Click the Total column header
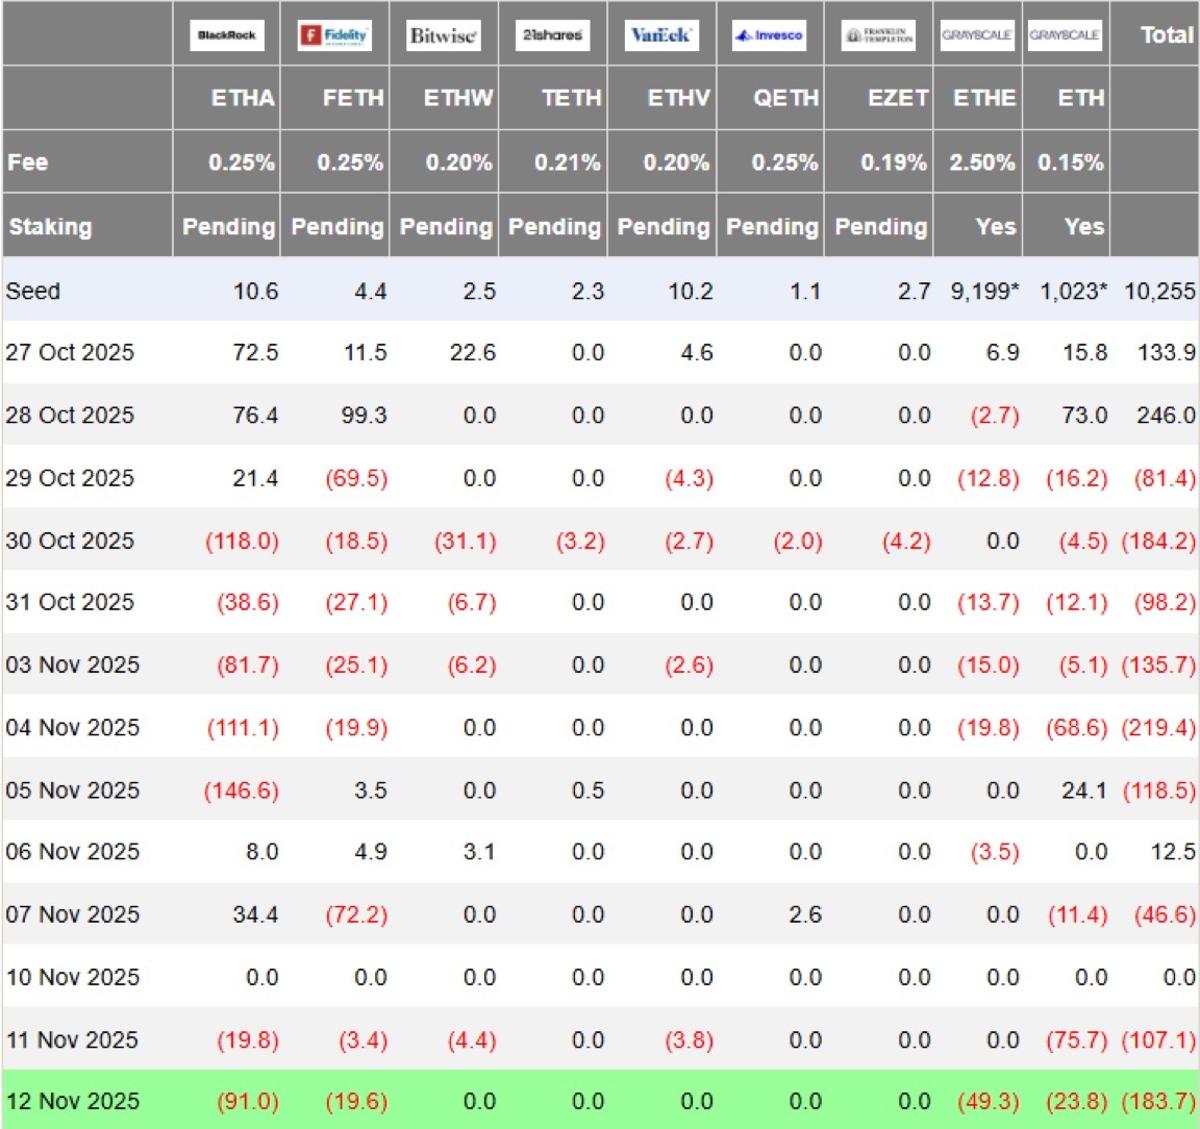The height and width of the screenshot is (1129, 1200). 1167,35
